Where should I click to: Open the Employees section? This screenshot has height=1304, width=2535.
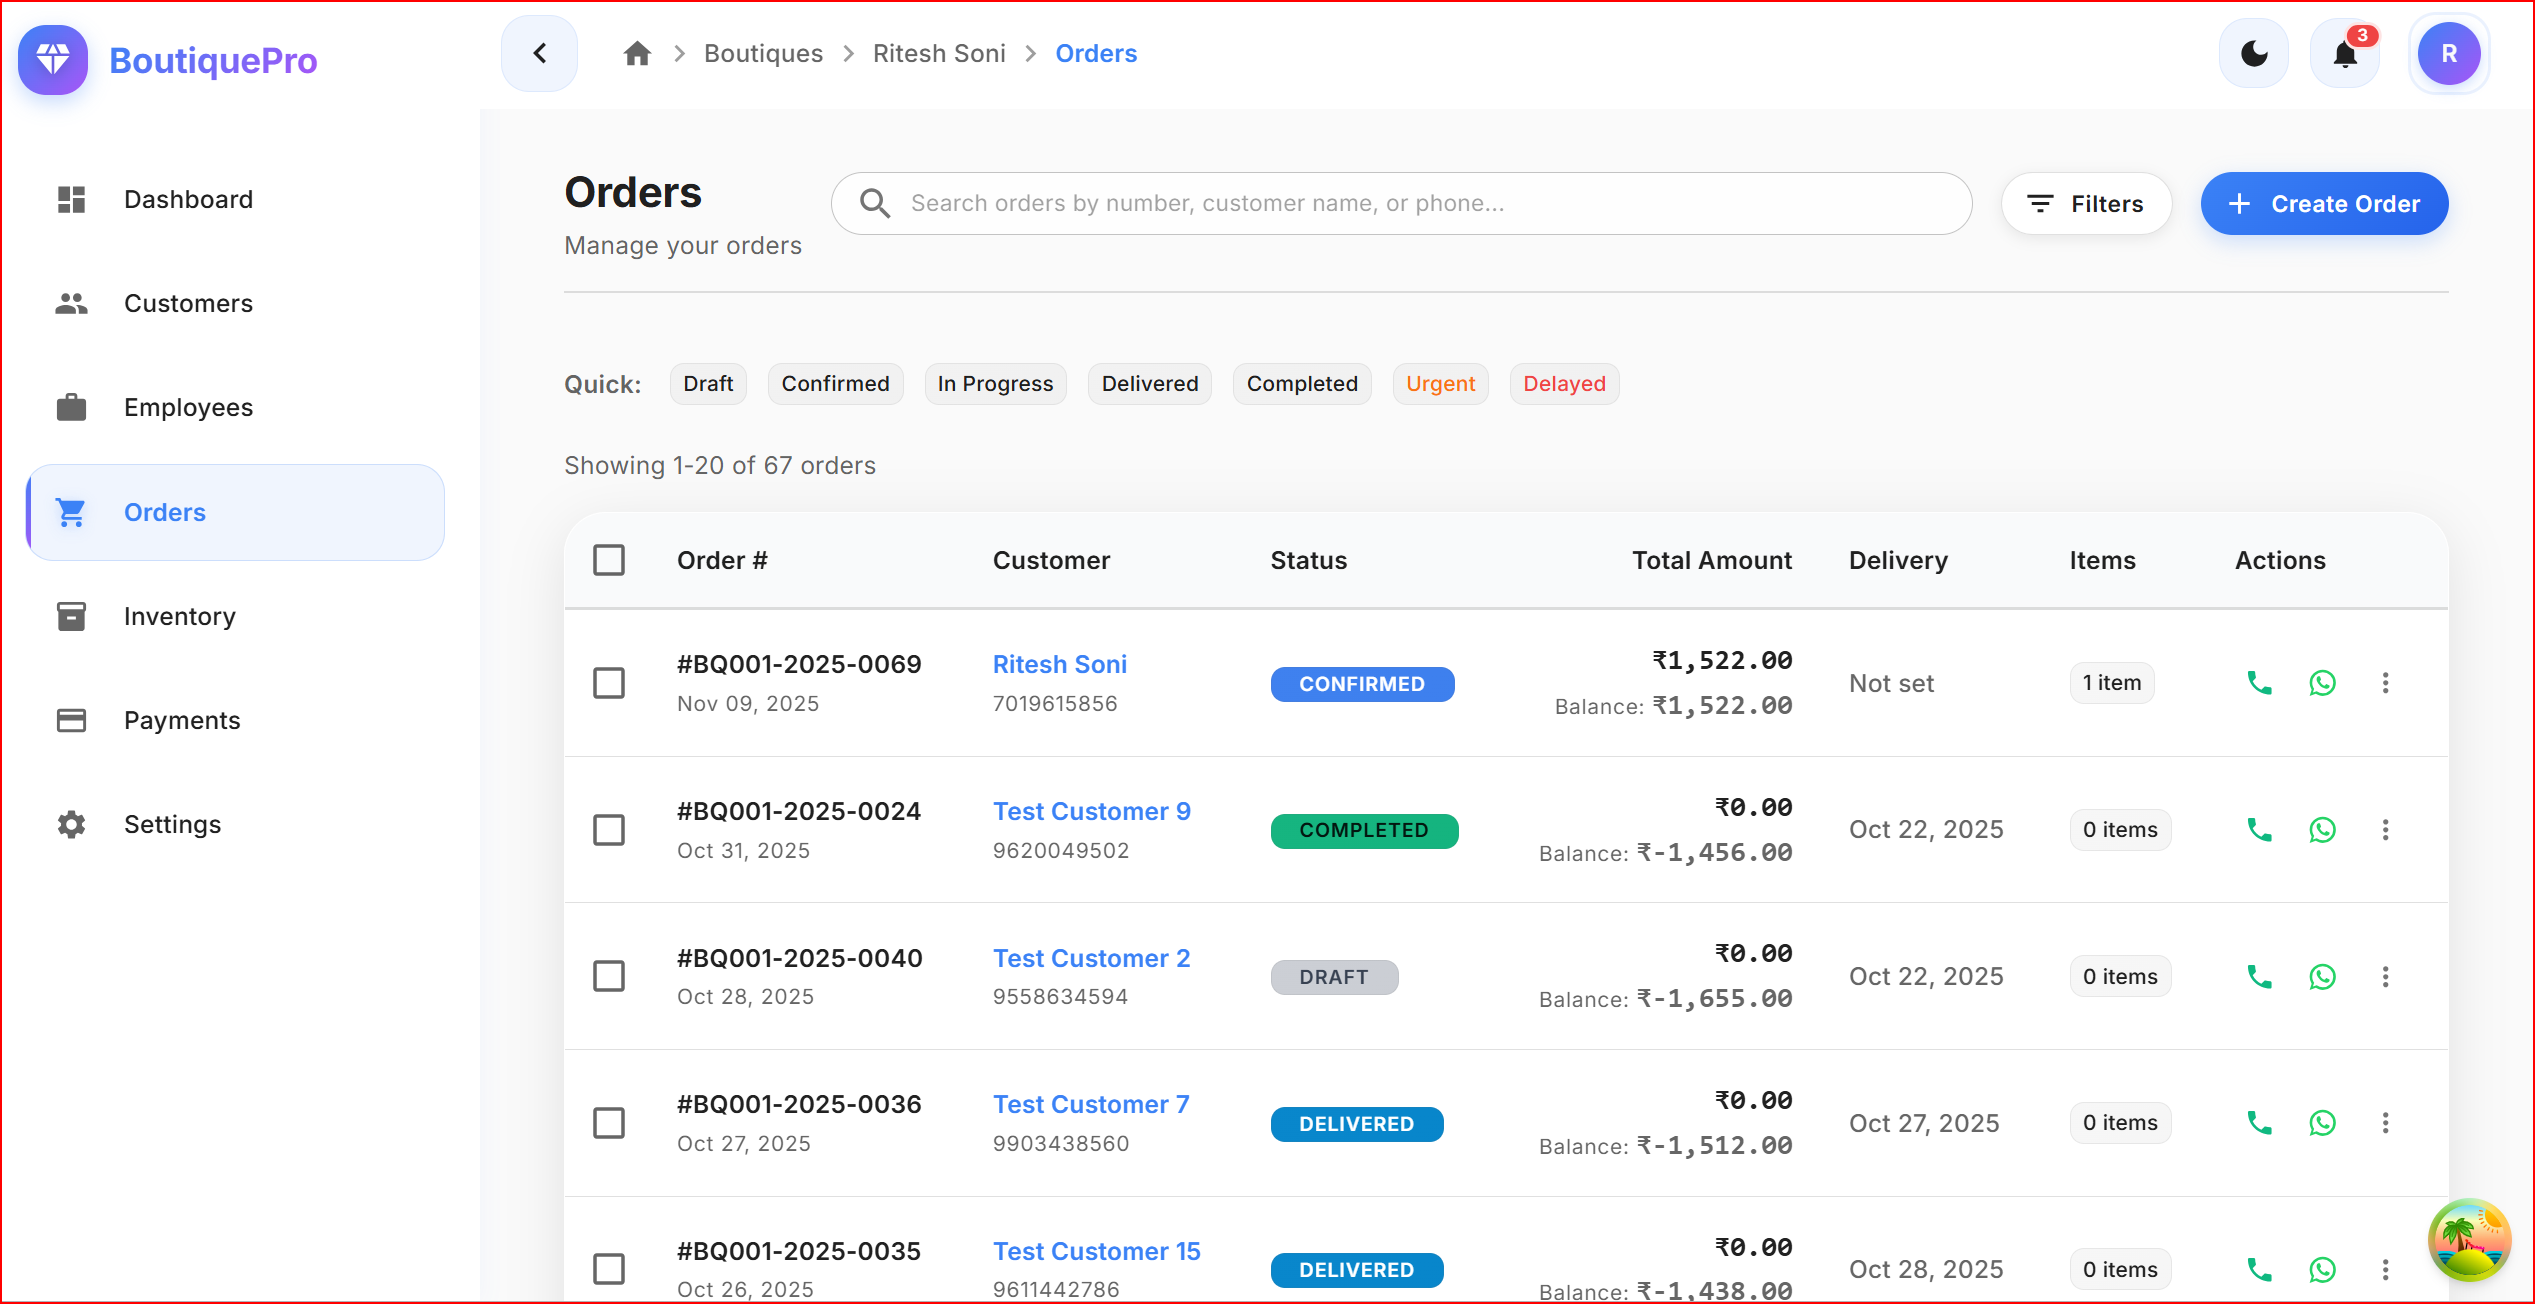(188, 407)
